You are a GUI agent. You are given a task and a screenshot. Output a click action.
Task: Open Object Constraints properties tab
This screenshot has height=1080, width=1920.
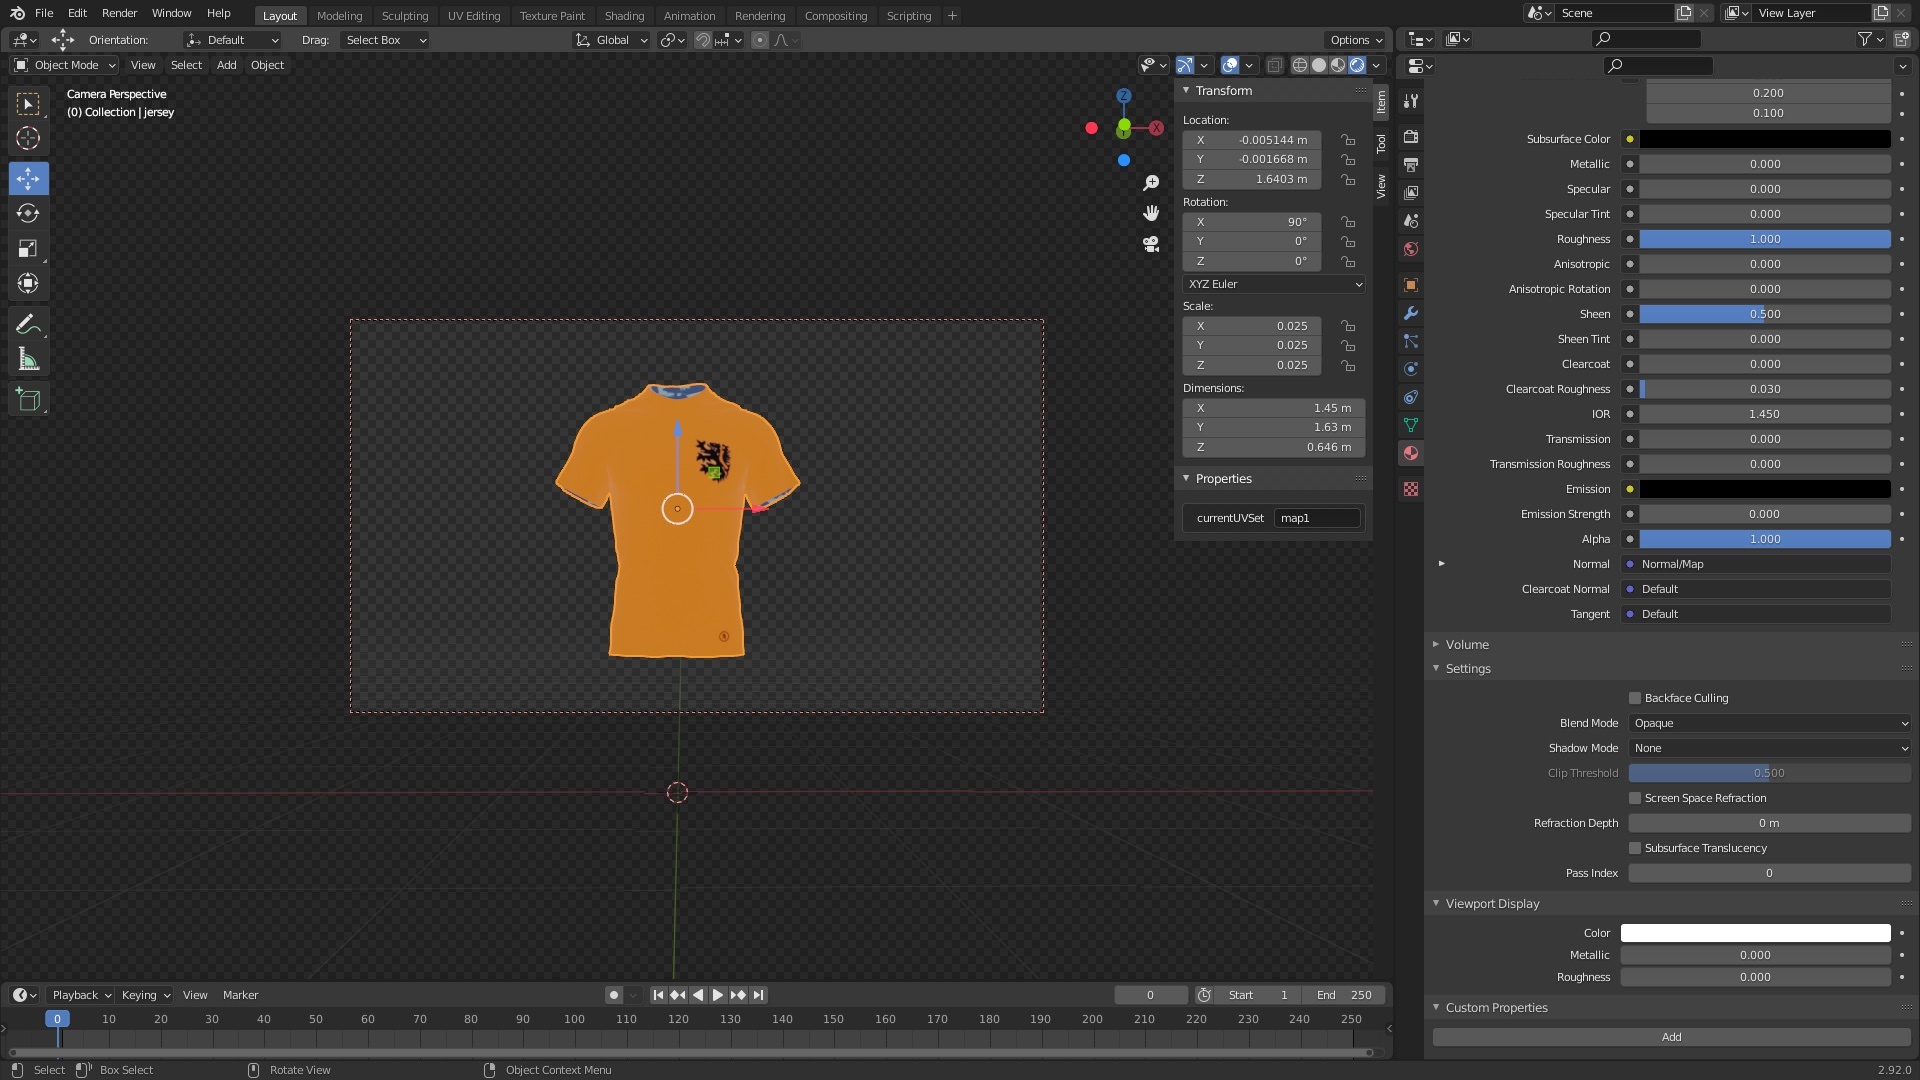click(x=1411, y=397)
